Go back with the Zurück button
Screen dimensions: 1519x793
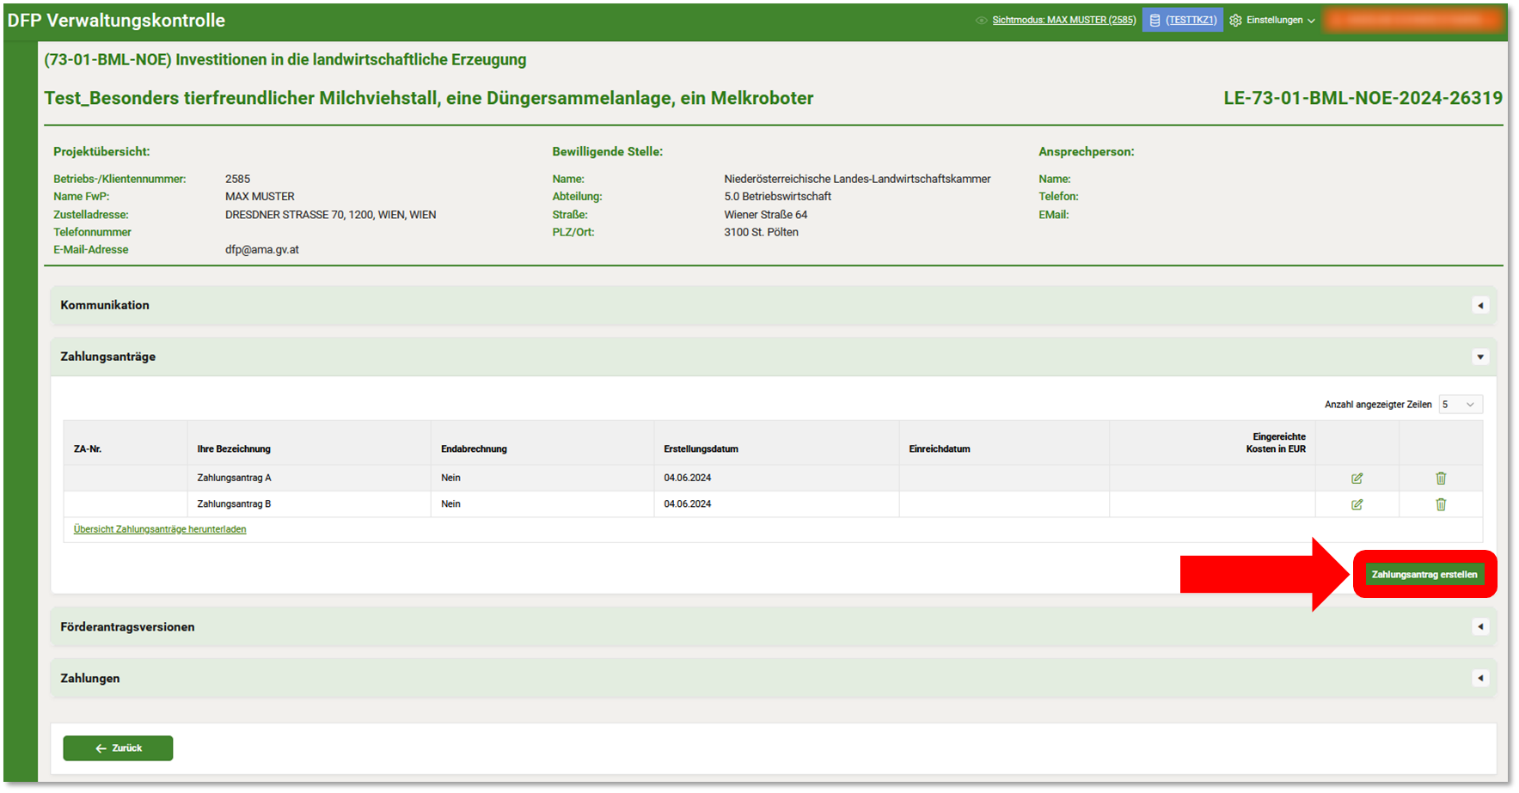[x=118, y=748]
